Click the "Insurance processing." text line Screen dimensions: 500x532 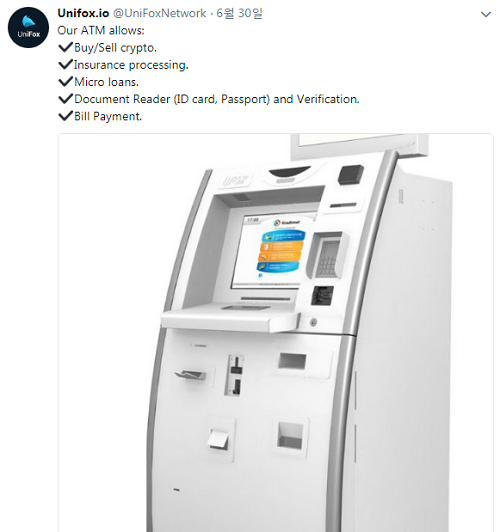(131, 65)
